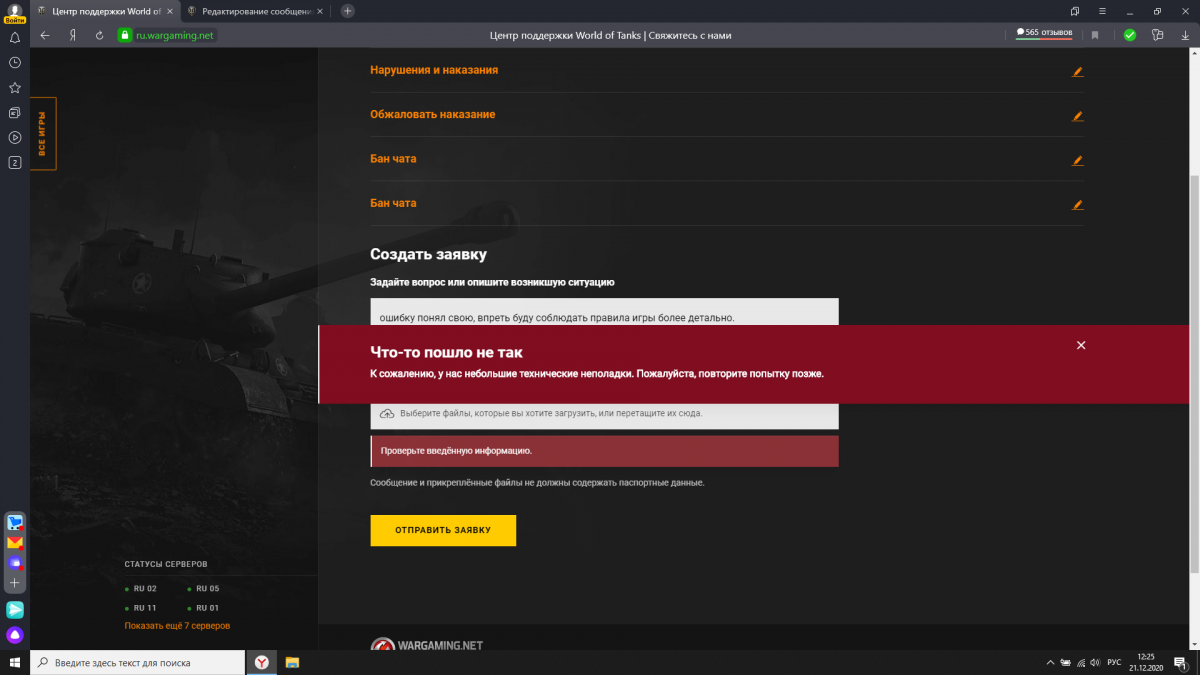Click into the question description text field

point(604,313)
